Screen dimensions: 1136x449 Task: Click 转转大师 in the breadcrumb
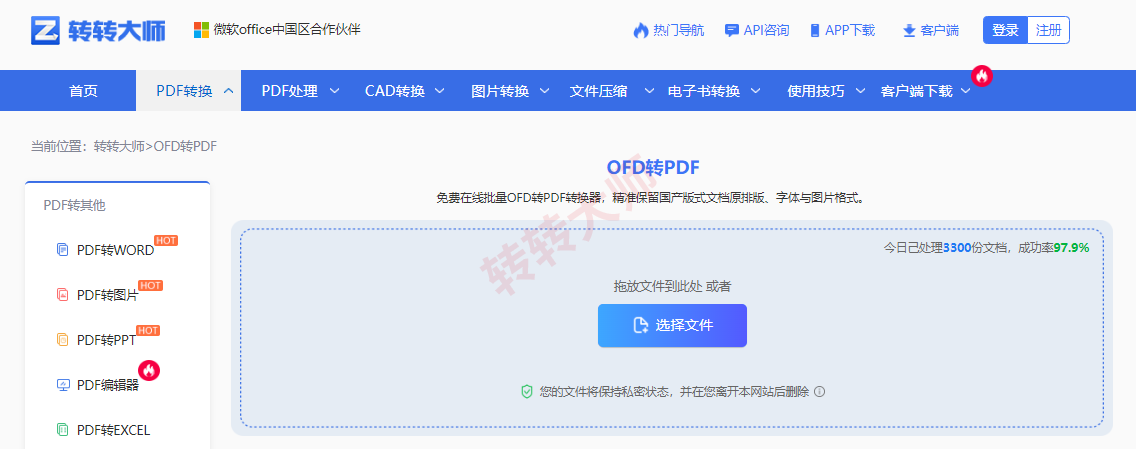coord(120,146)
